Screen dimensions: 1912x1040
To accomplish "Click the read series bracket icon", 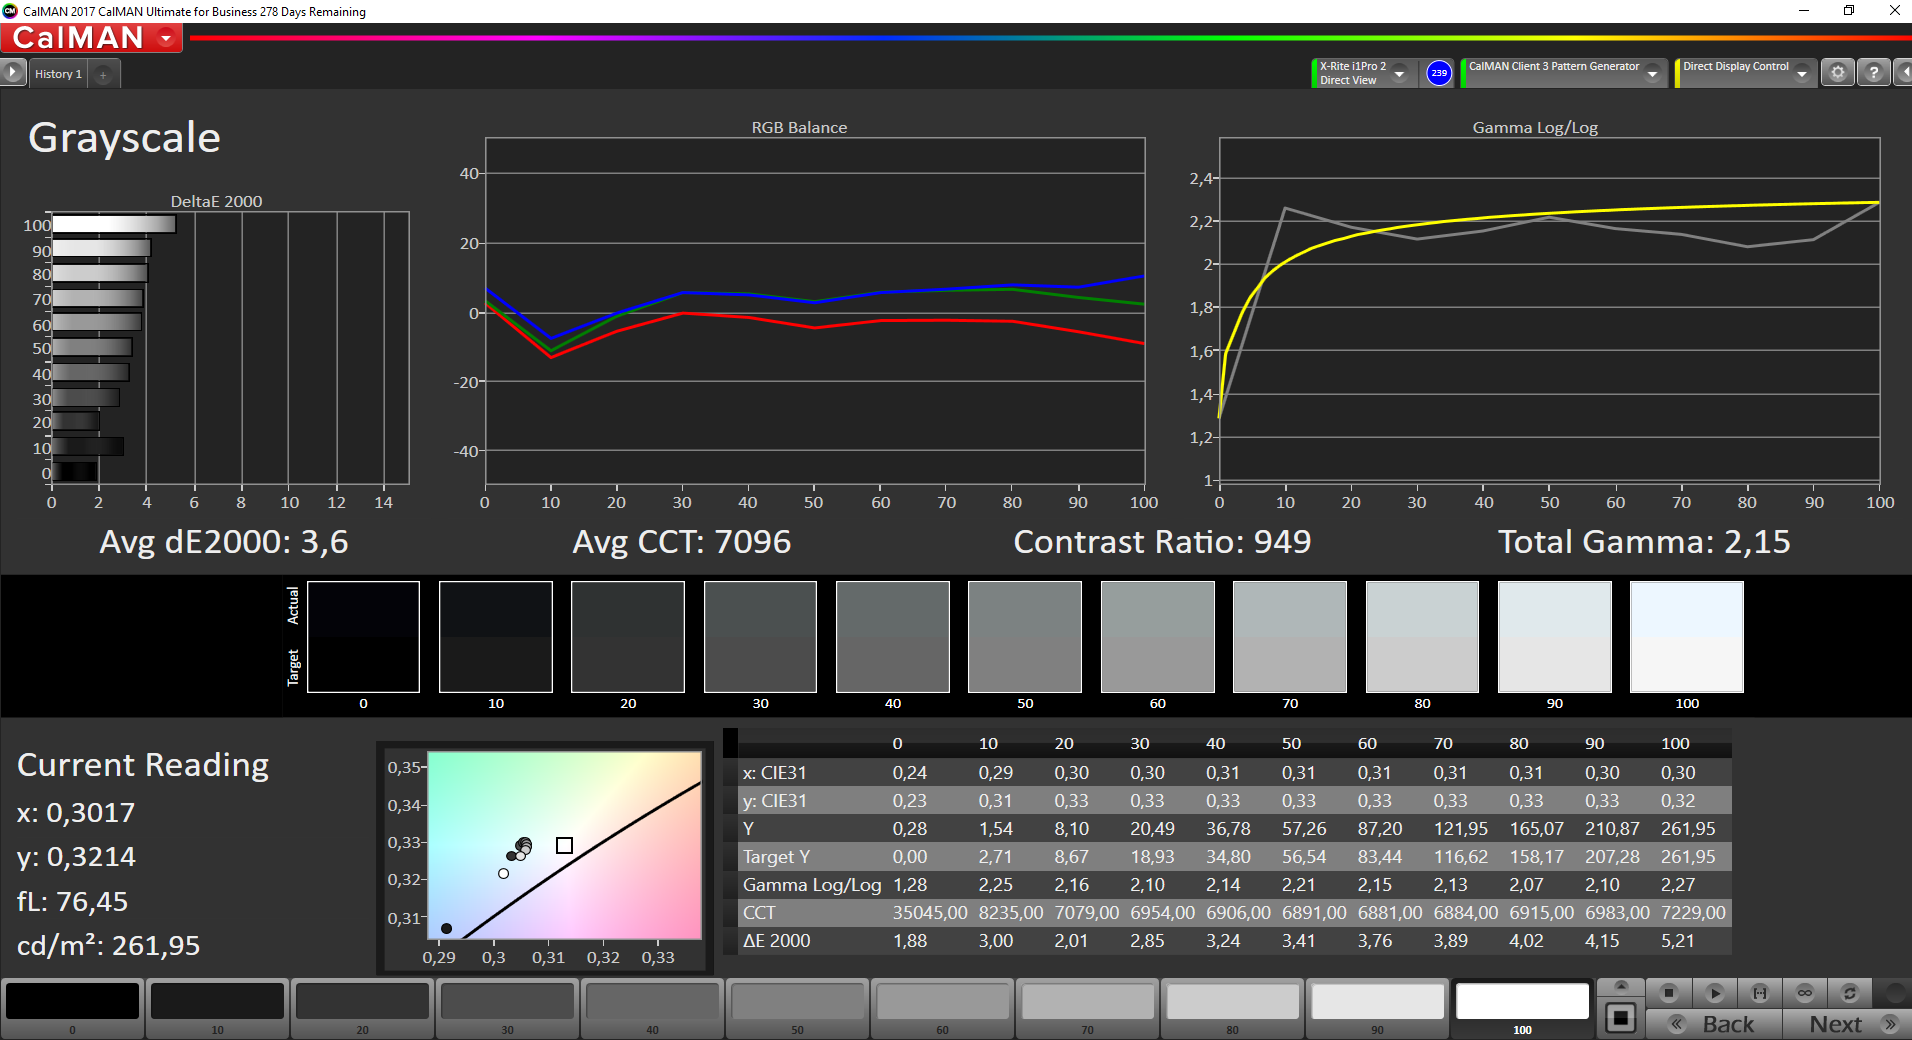I will coord(1760,993).
